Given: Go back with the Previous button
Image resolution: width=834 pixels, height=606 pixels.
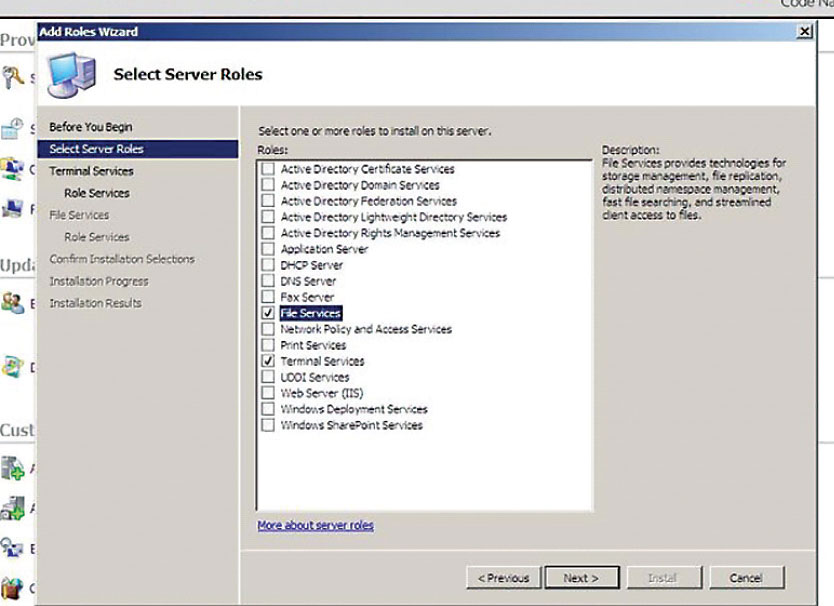Looking at the screenshot, I should pos(503,578).
